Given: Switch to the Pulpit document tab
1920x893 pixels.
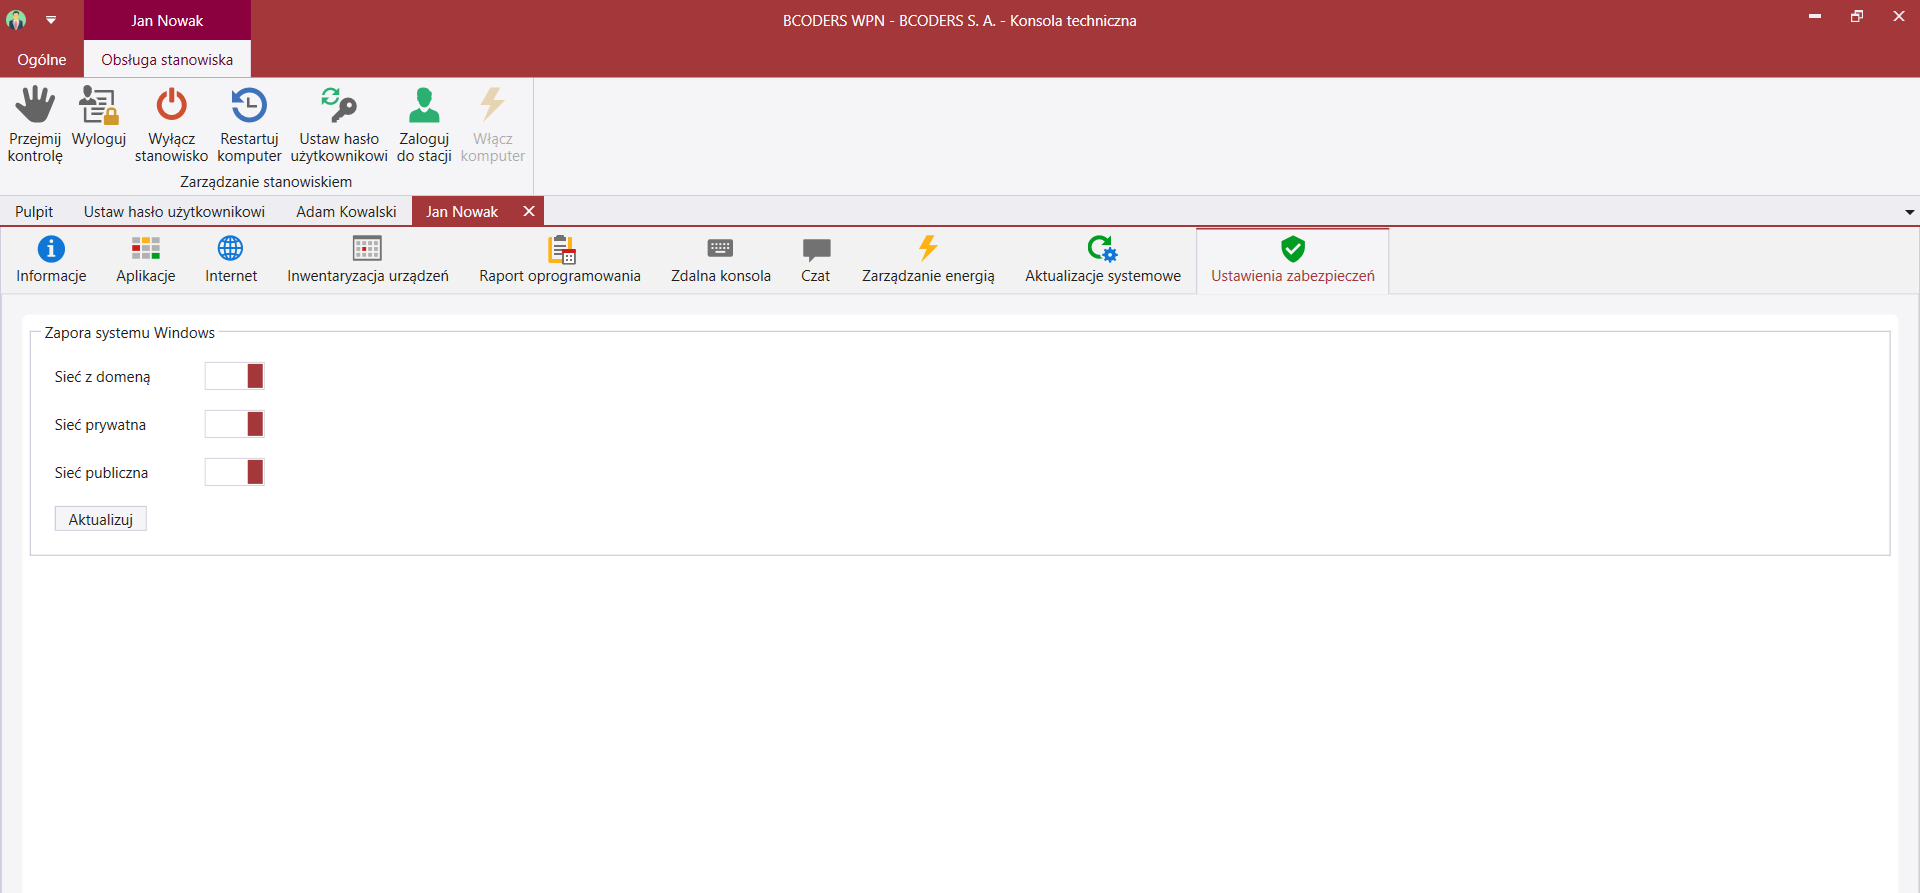Looking at the screenshot, I should tap(34, 212).
